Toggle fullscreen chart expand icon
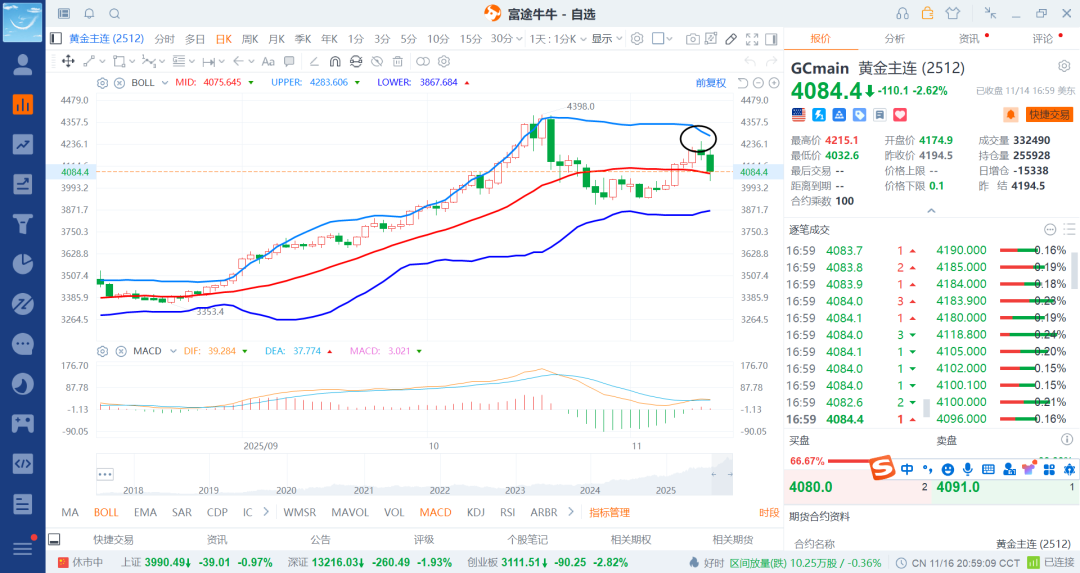1080x573 pixels. 752,39
